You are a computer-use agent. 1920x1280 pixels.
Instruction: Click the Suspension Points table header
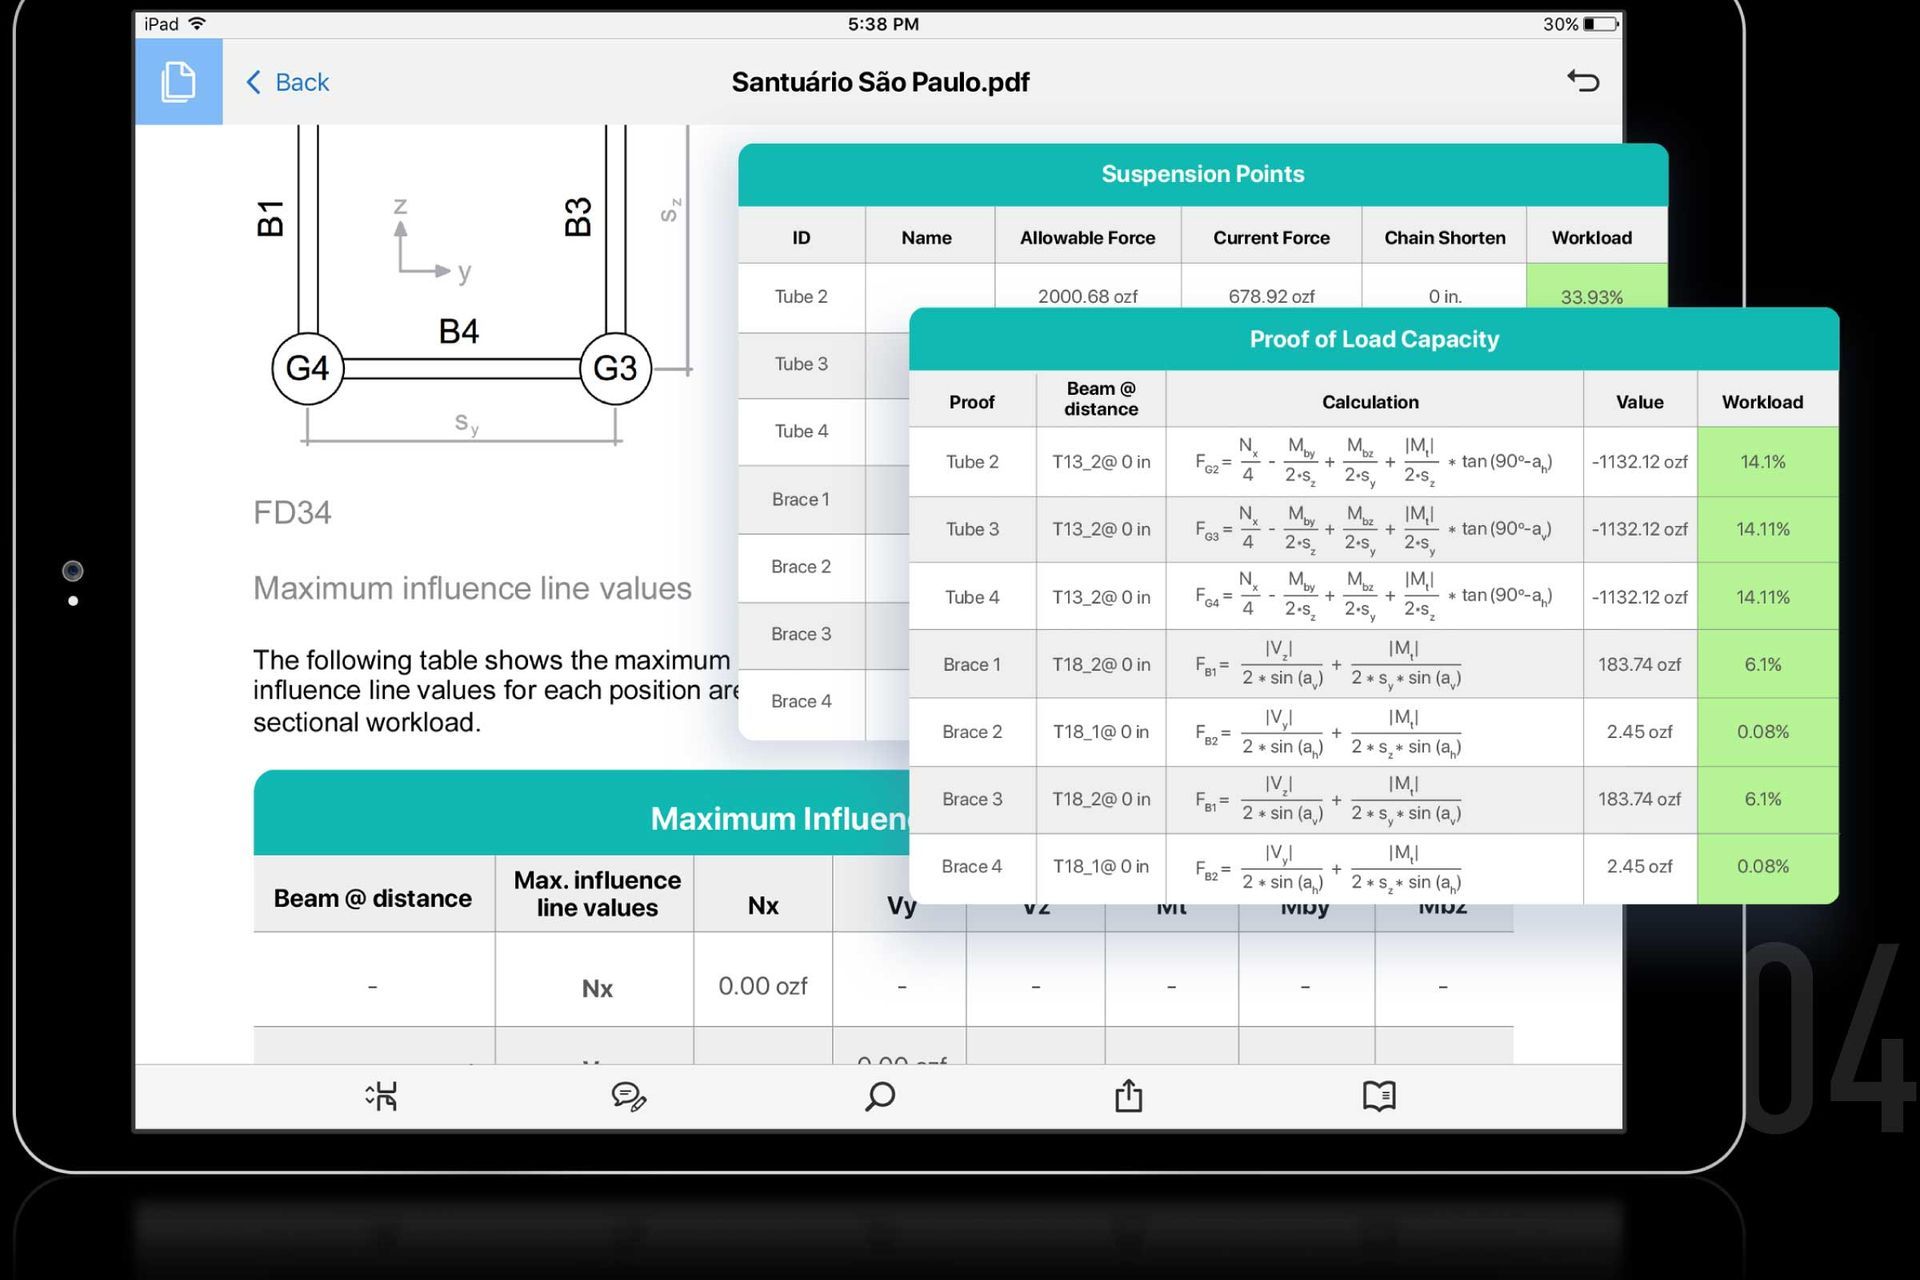pyautogui.click(x=1202, y=174)
